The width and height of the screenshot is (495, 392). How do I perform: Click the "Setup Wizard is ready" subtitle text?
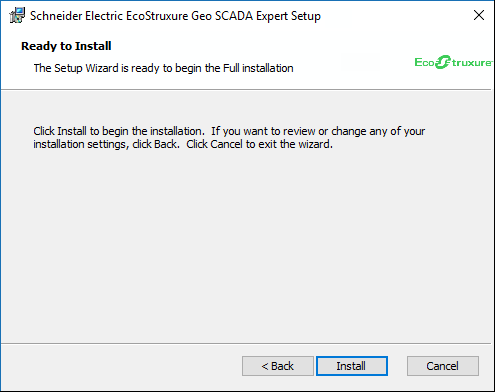[163, 68]
